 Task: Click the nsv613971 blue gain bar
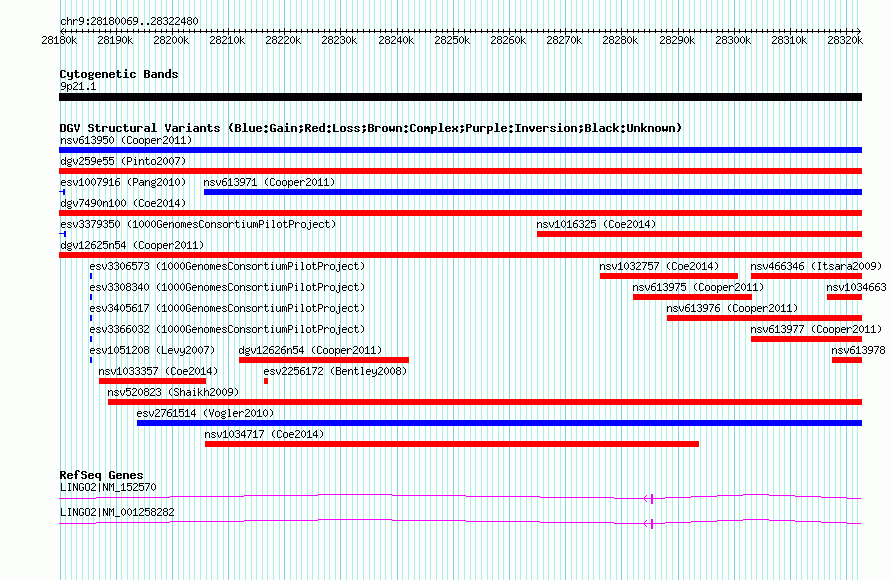(533, 192)
